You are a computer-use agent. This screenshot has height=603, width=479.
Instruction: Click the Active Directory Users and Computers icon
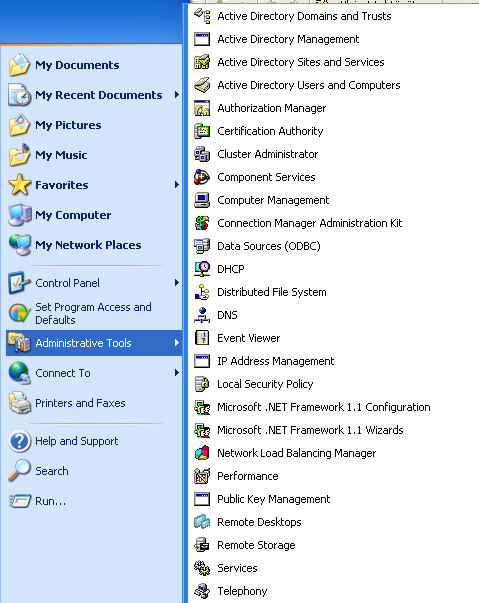click(x=202, y=85)
